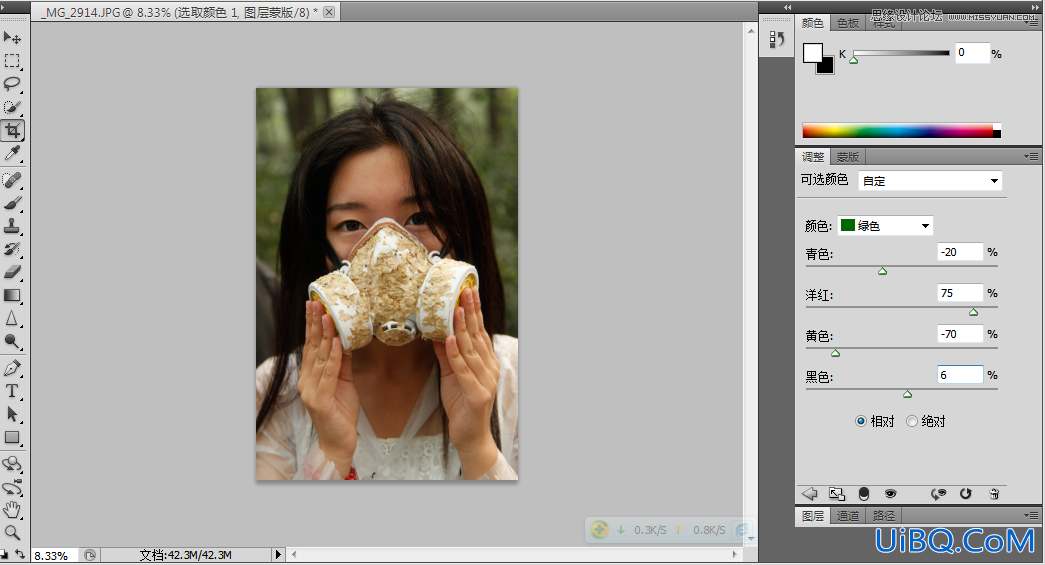Open the Adjustments panel options menu
Screen dimensions: 1045x565
[x=1031, y=157]
